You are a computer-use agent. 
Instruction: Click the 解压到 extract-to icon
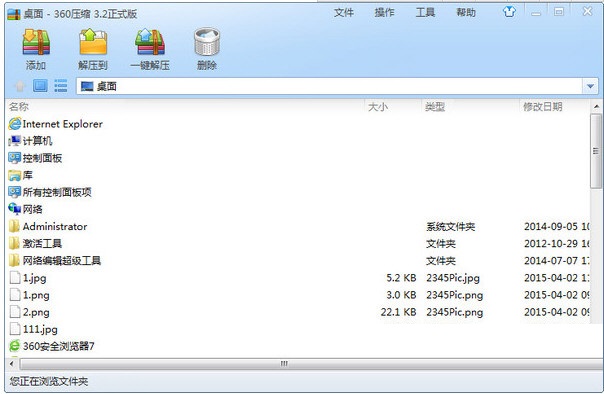click(x=93, y=42)
